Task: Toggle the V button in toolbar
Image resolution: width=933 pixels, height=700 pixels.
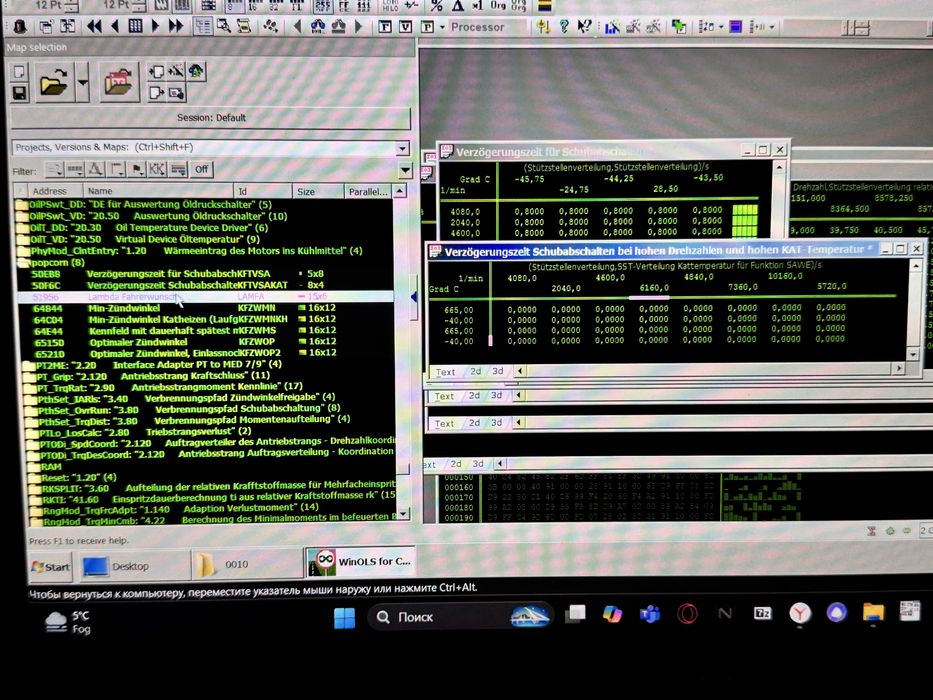Action: [x=405, y=27]
